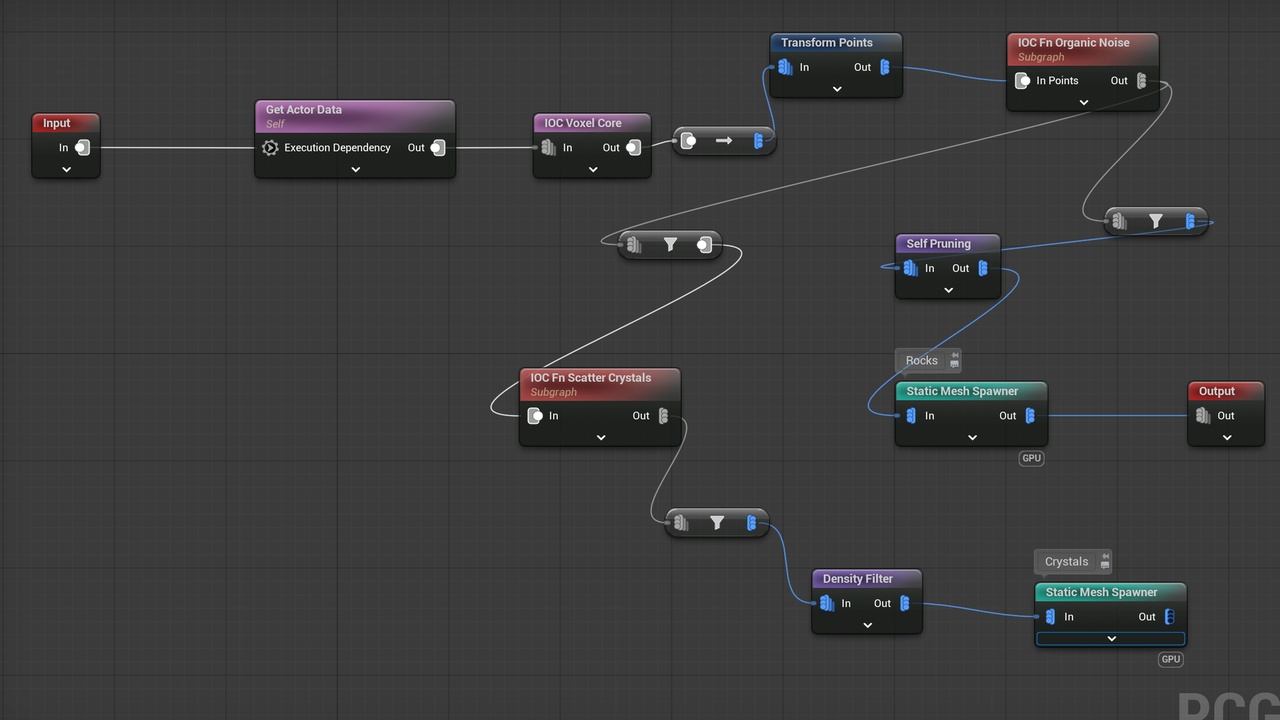Expand the Get Actor Data node chevron

(x=355, y=170)
